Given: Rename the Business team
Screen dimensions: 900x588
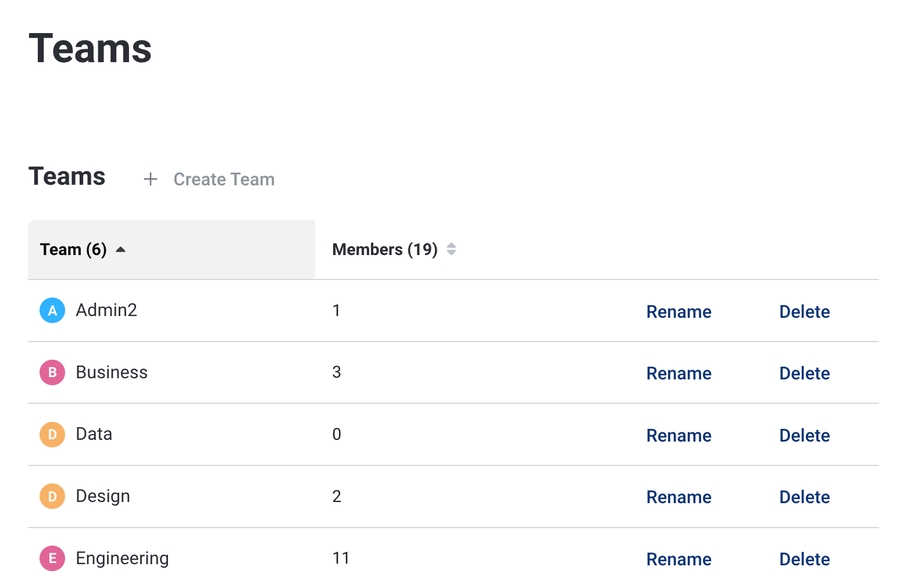Looking at the screenshot, I should pos(678,374).
